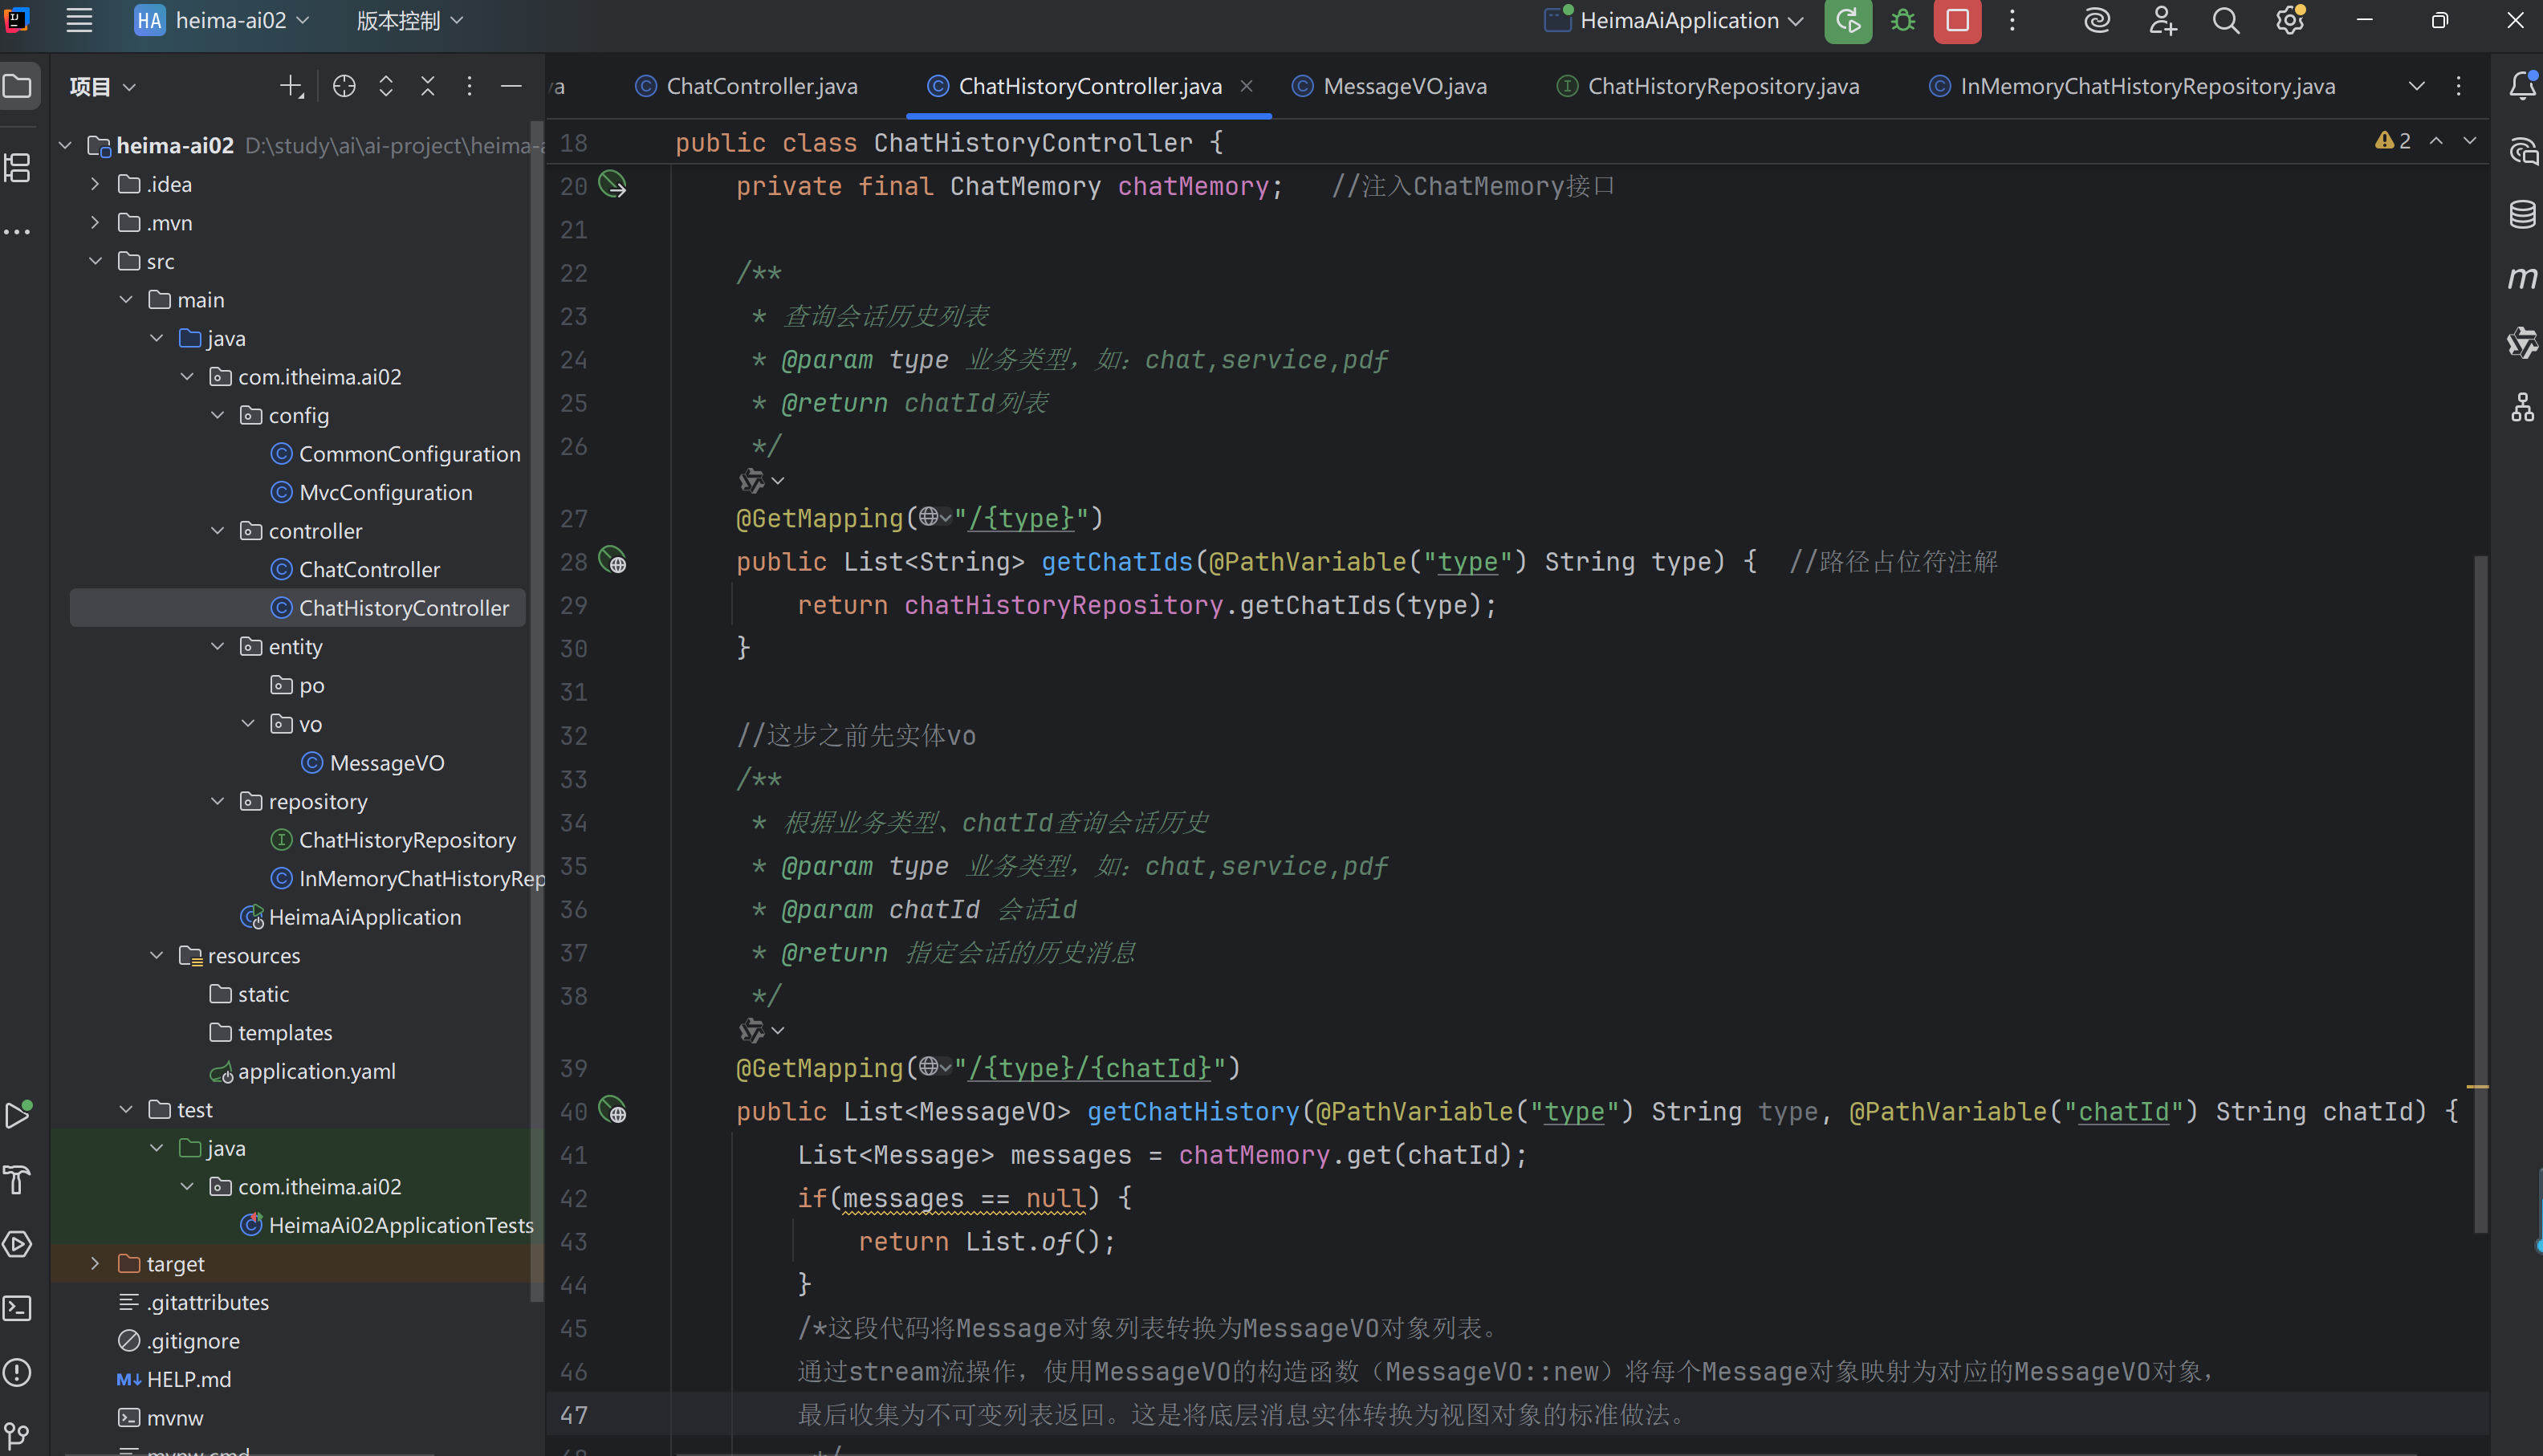The image size is (2543, 1456).
Task: Open the Maven tool window
Action: (2522, 278)
